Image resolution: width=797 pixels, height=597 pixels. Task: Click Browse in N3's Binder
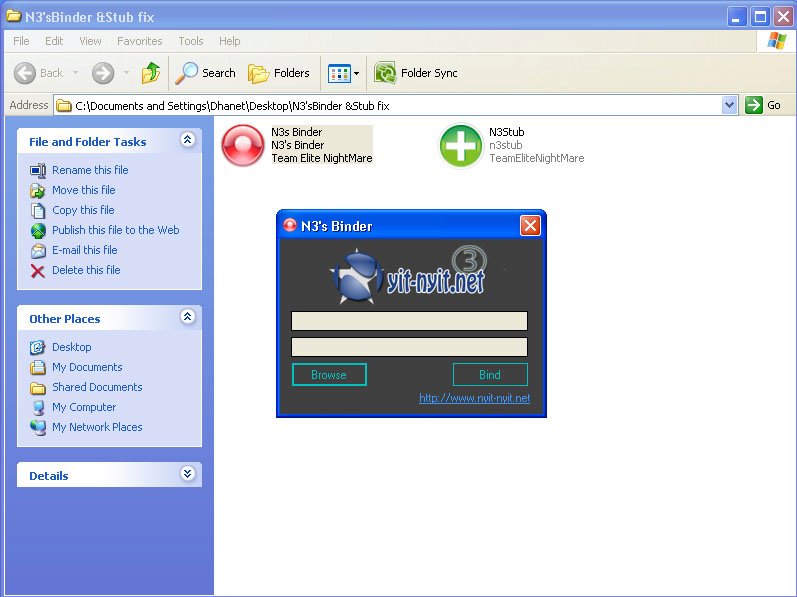329,374
